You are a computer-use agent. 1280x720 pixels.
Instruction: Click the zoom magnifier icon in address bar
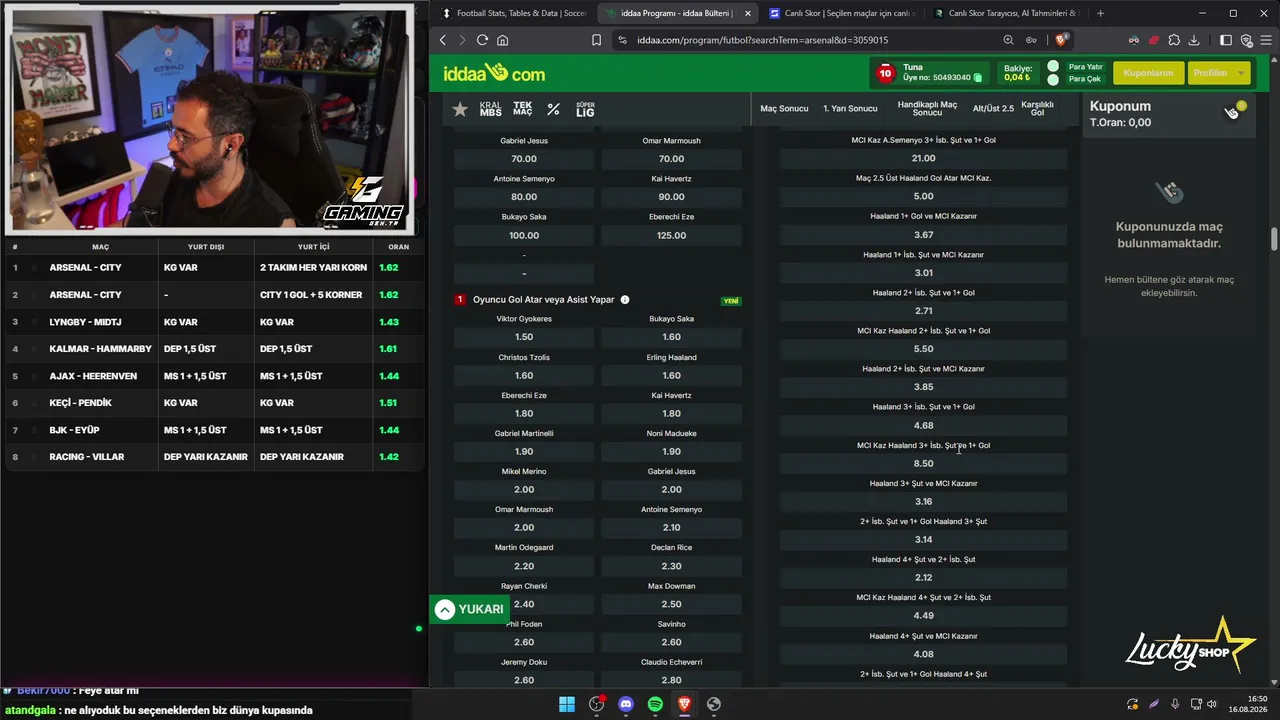[x=1008, y=40]
